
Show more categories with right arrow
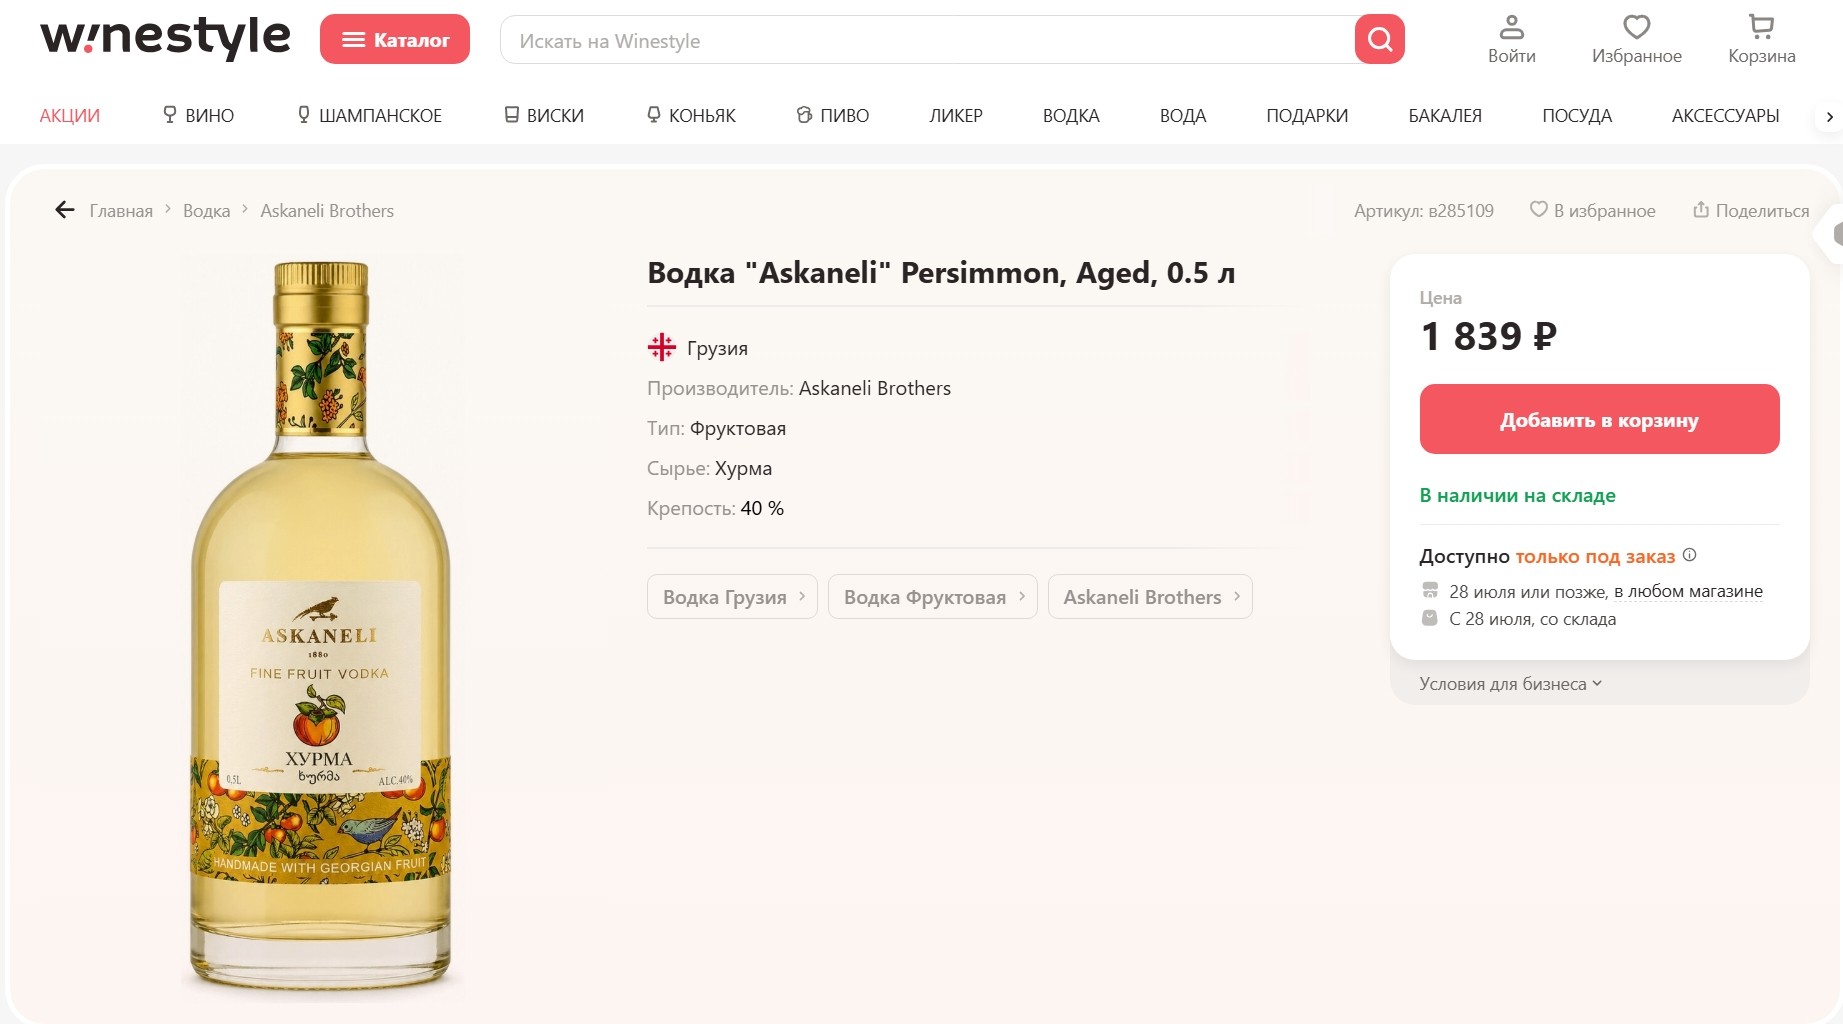click(x=1829, y=116)
